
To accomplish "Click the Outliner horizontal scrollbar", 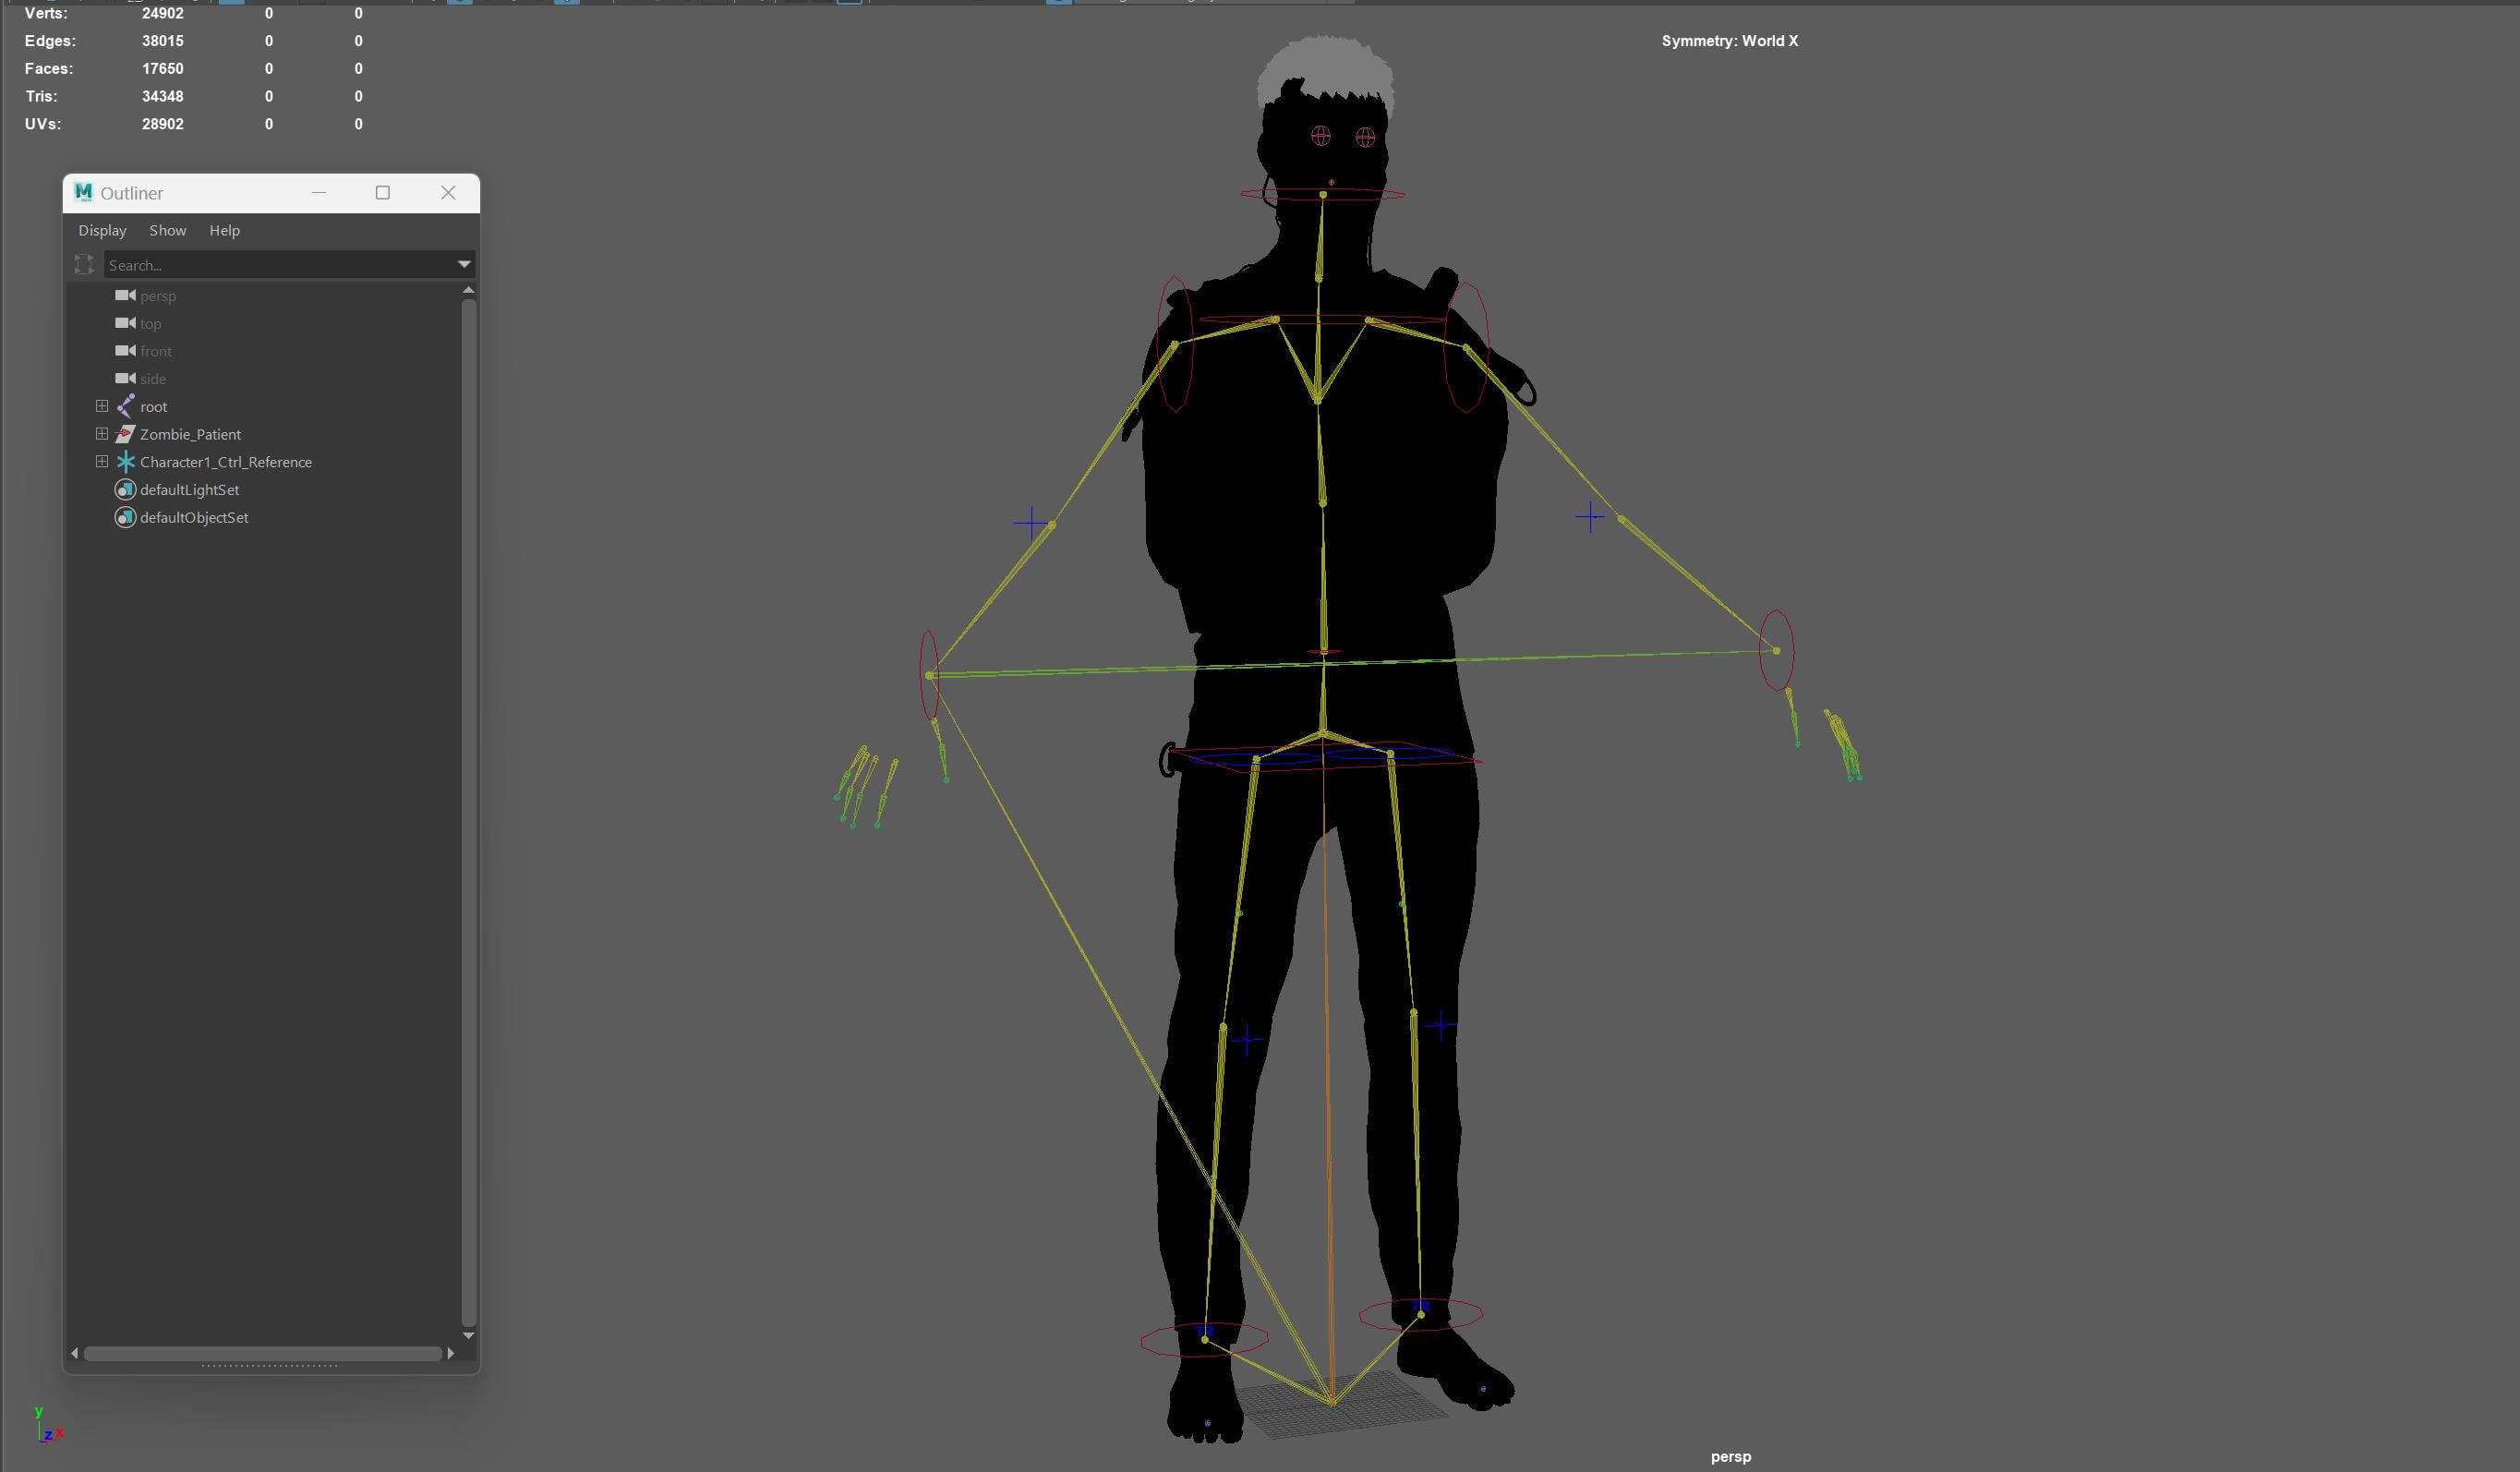I will pos(262,1354).
